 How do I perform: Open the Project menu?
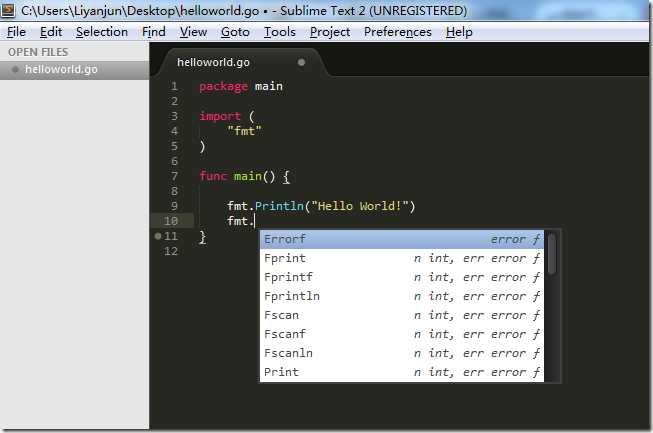click(330, 32)
